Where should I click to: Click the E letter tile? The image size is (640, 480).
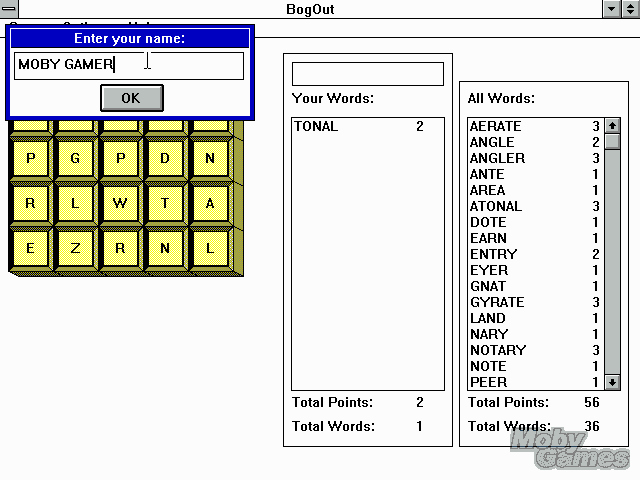click(30, 249)
